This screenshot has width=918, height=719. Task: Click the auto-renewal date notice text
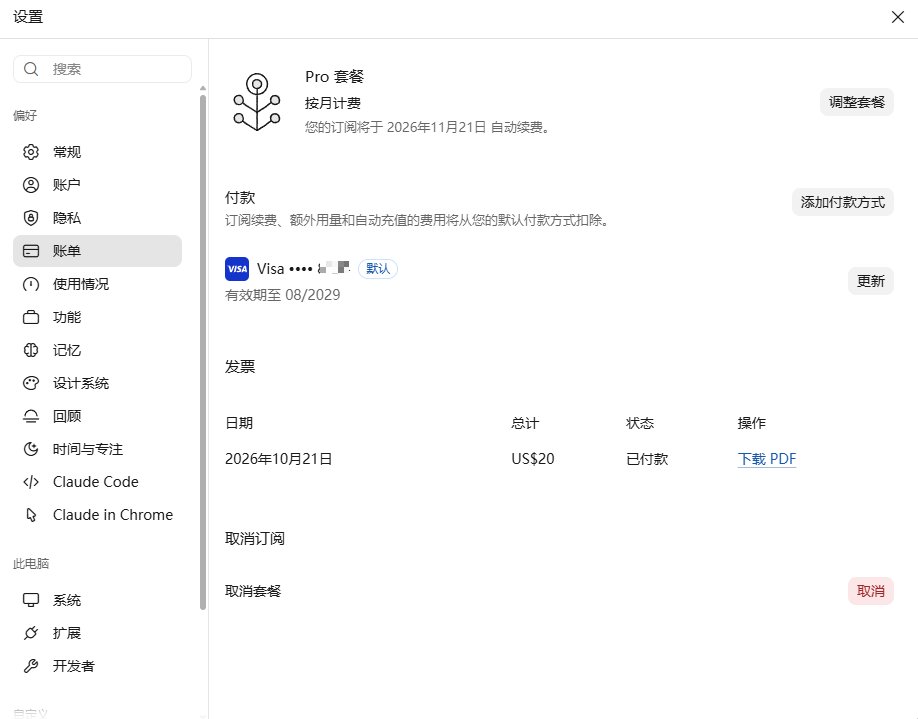pos(428,128)
